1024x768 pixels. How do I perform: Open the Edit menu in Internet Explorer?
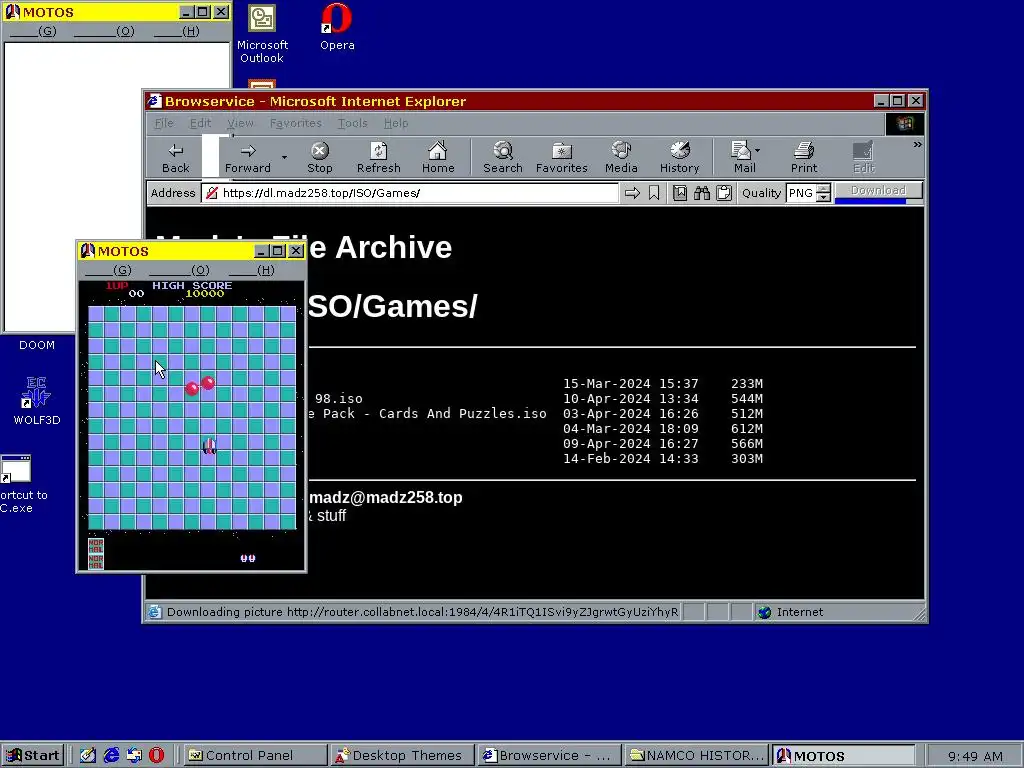pyautogui.click(x=200, y=123)
